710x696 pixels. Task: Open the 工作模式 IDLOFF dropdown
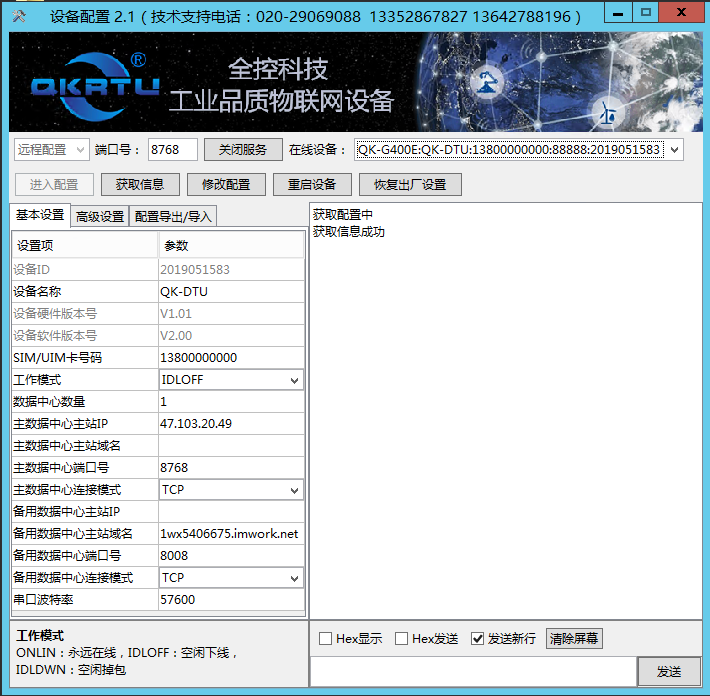point(231,380)
